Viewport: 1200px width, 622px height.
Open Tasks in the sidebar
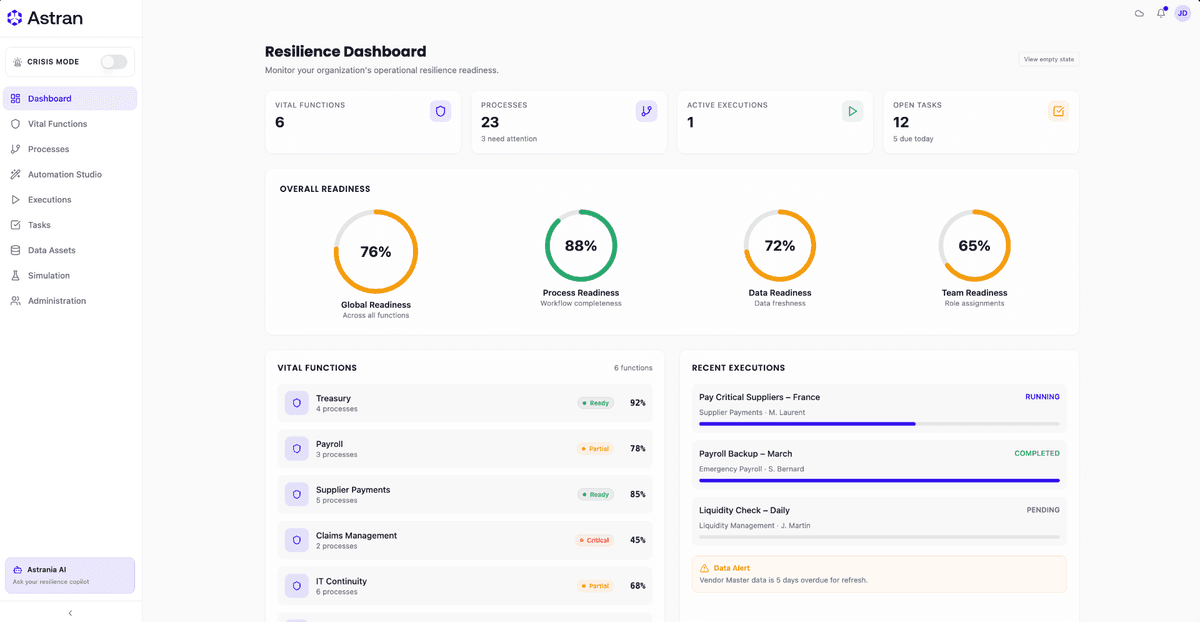point(70,225)
